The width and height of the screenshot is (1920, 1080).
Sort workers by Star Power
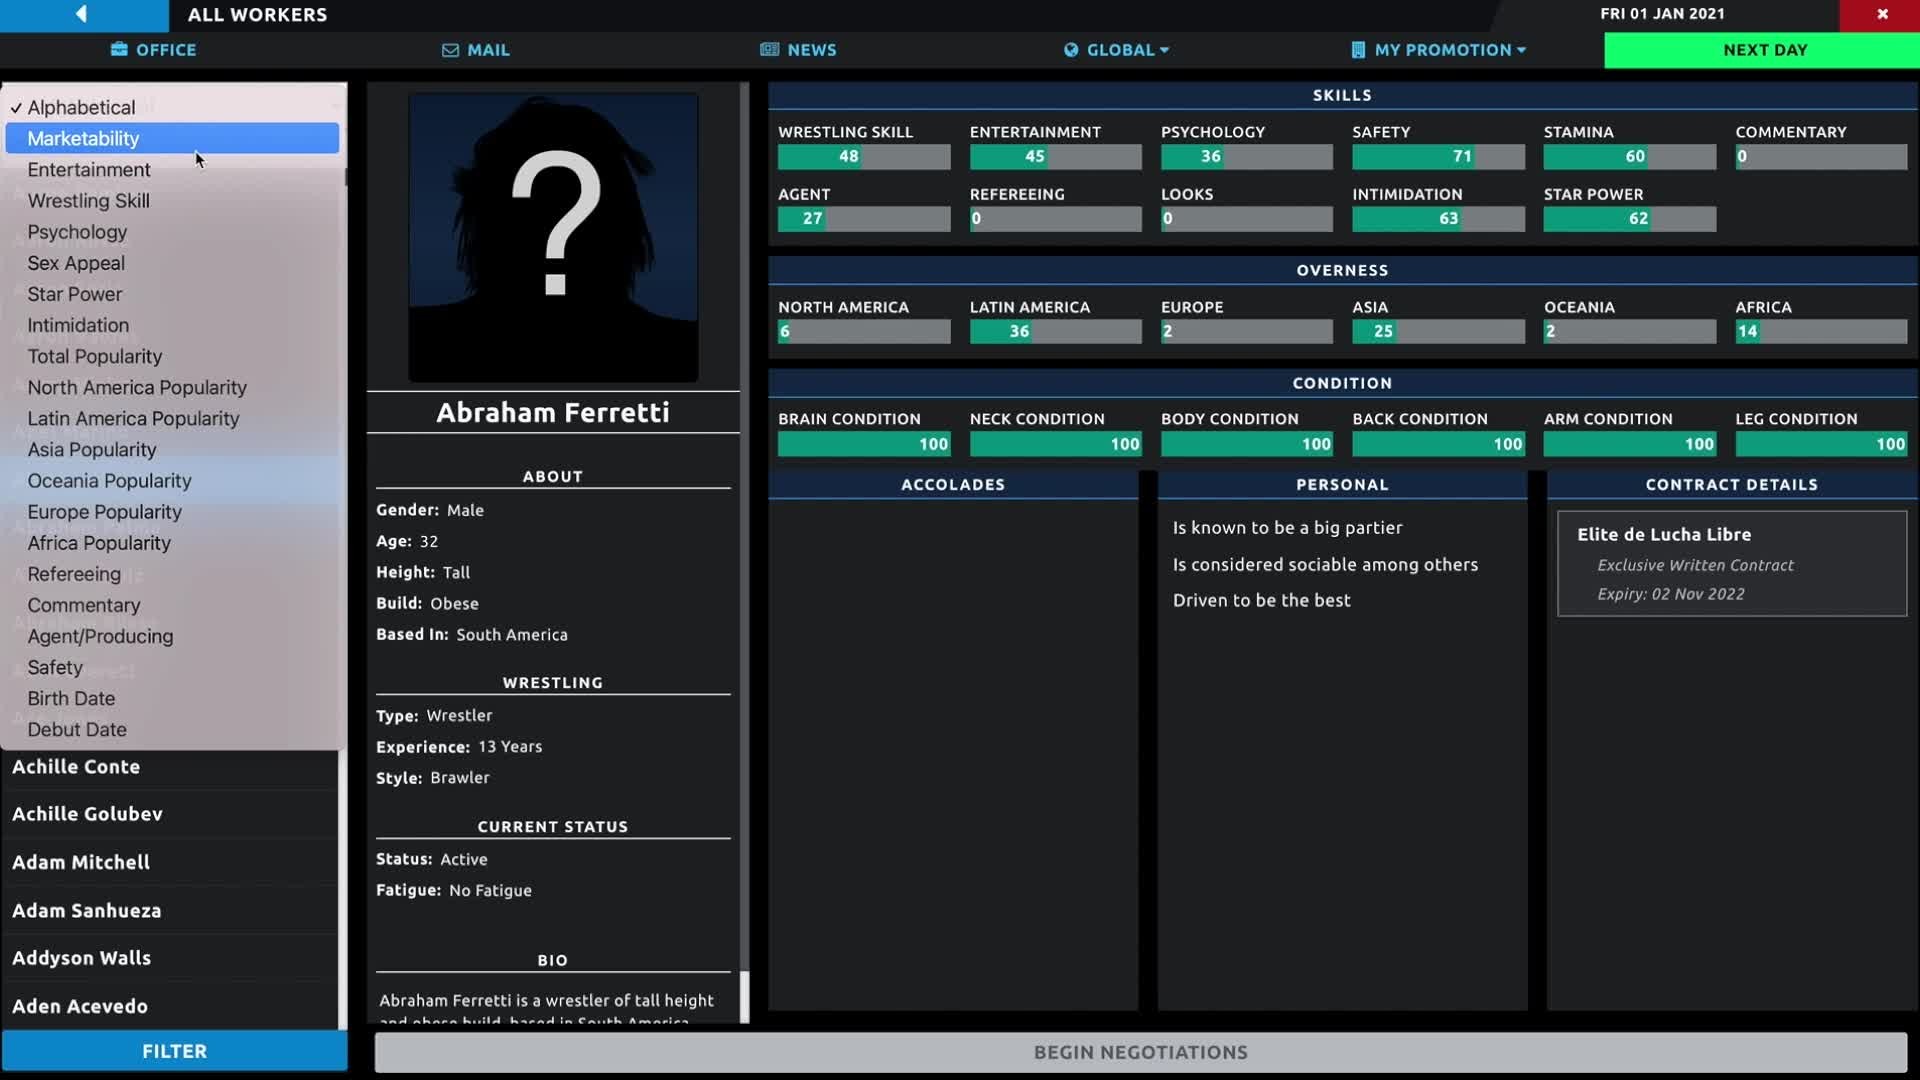pos(75,294)
